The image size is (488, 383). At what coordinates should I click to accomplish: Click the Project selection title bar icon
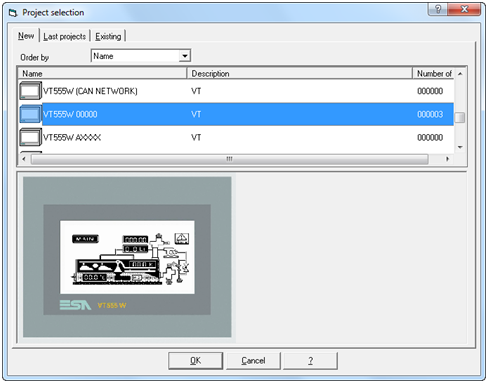13,13
